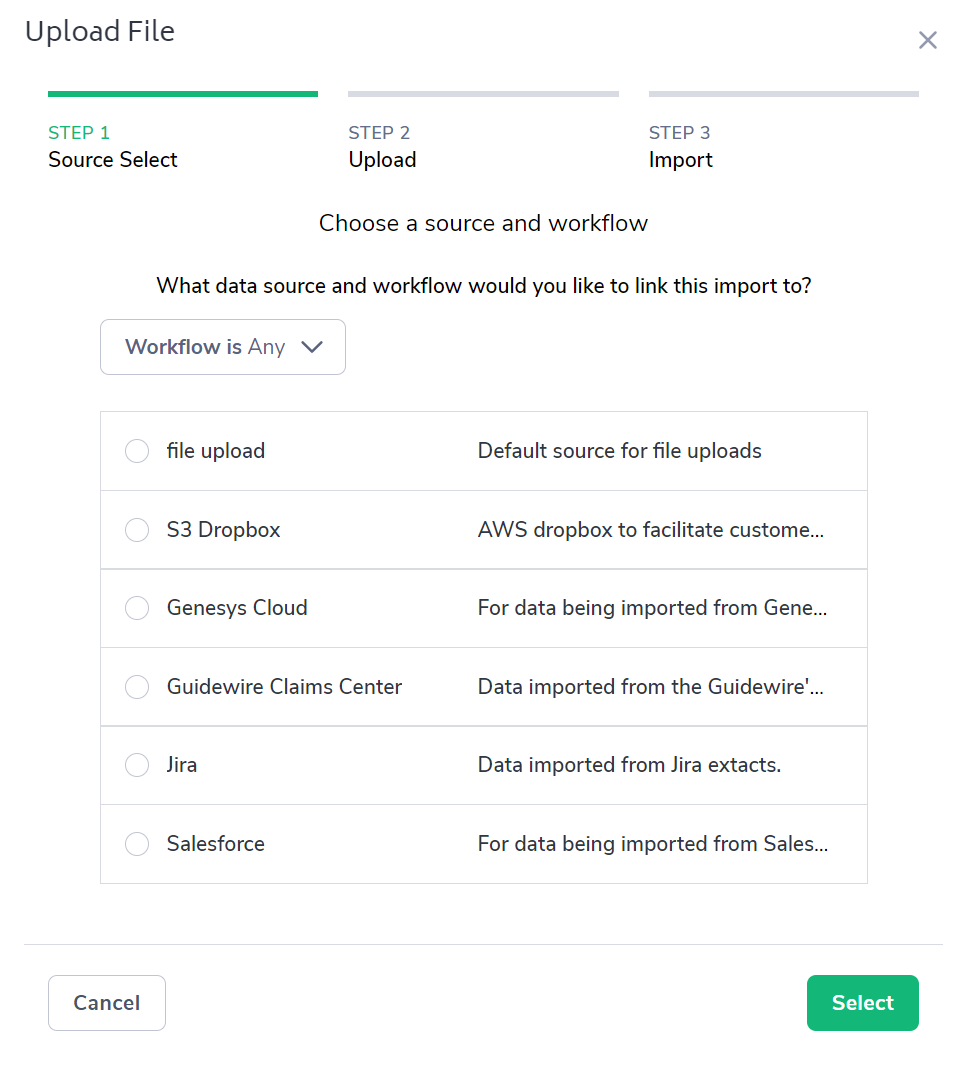This screenshot has width=970, height=1067.
Task: Expand the Workflow filter chevron arrow
Action: click(312, 347)
